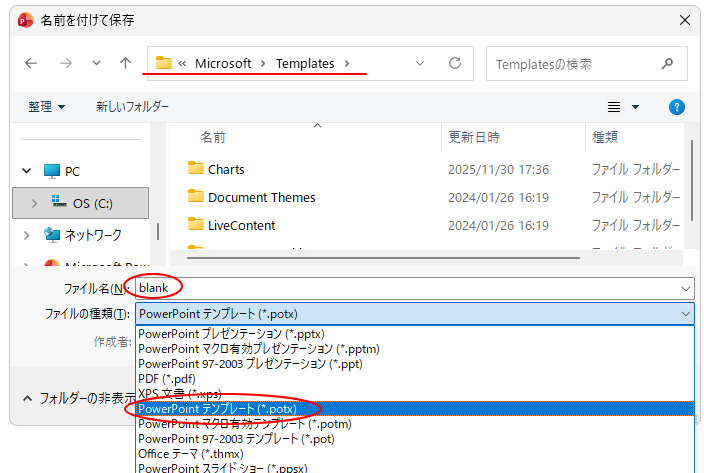704x473 pixels.
Task: Open the Charts folder
Action: (x=226, y=169)
